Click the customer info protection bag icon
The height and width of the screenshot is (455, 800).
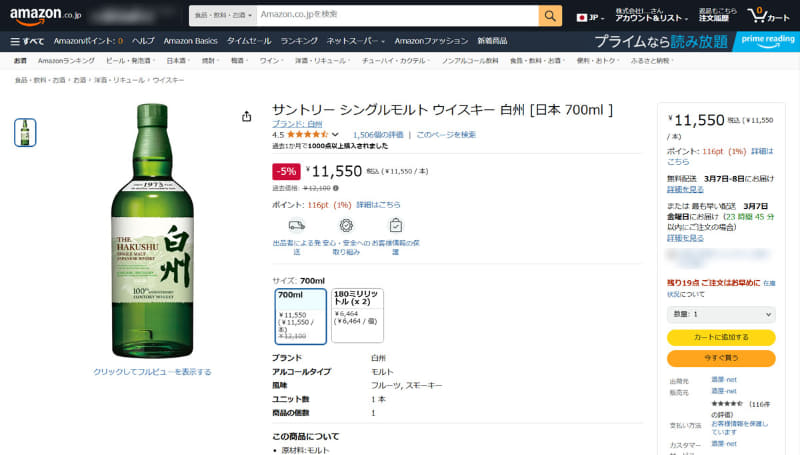point(395,225)
